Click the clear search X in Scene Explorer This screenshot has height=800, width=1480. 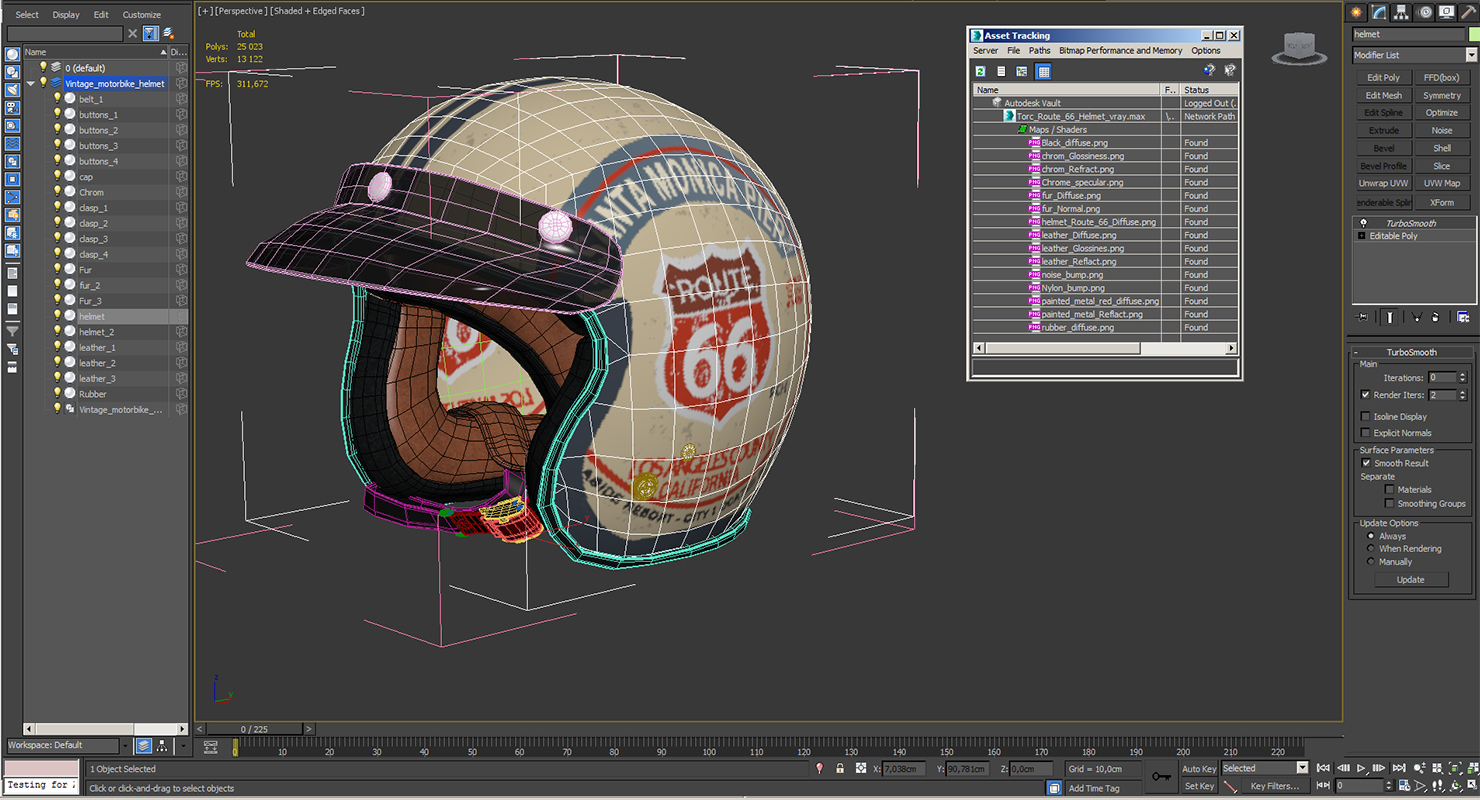tap(132, 33)
